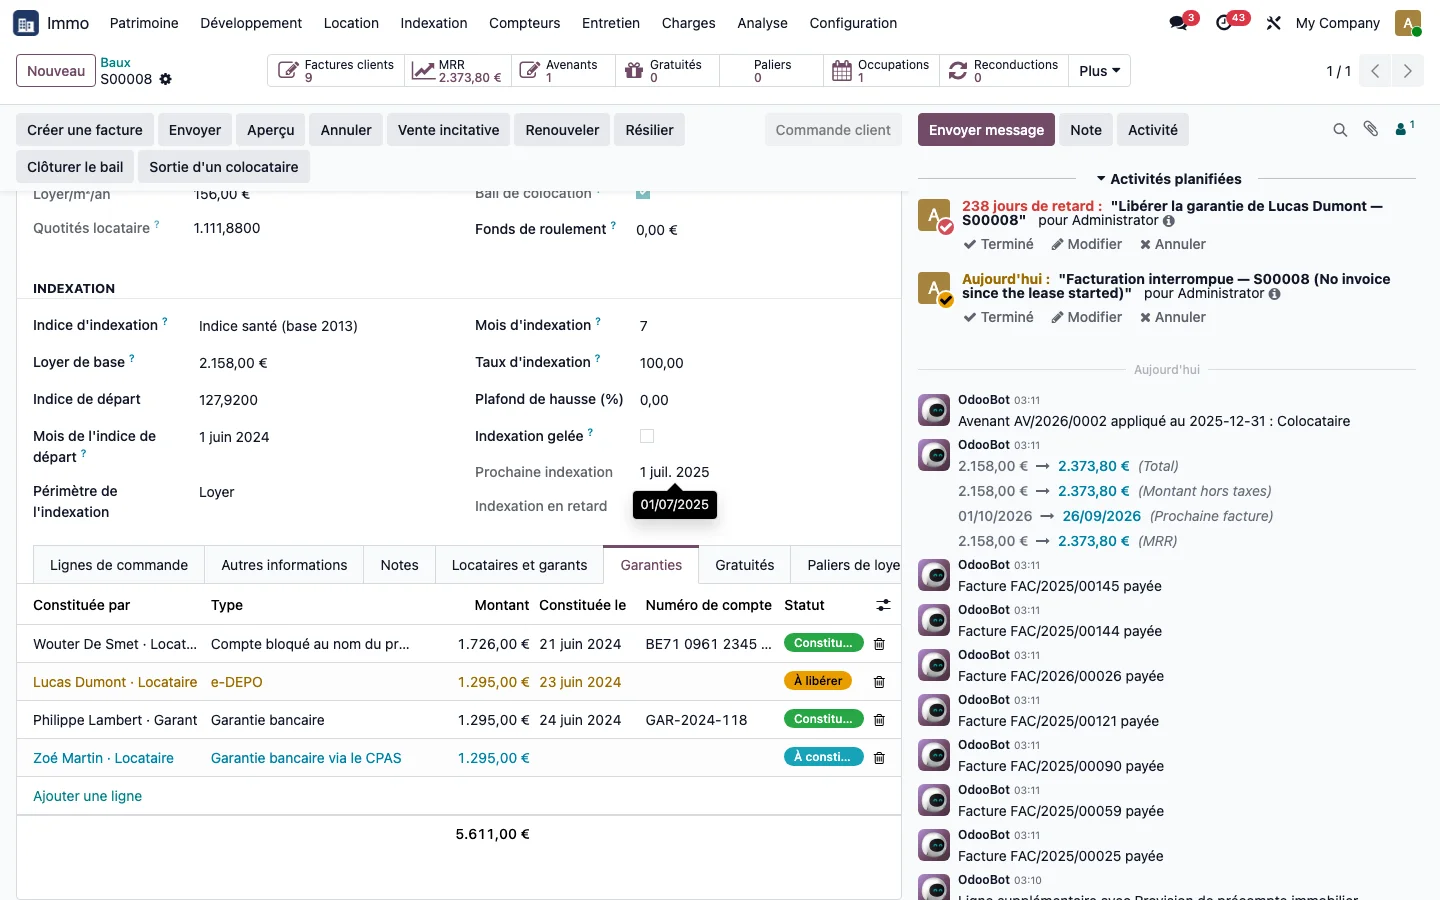Image resolution: width=1440 pixels, height=900 pixels.
Task: Open the My Company switcher
Action: click(x=1338, y=23)
